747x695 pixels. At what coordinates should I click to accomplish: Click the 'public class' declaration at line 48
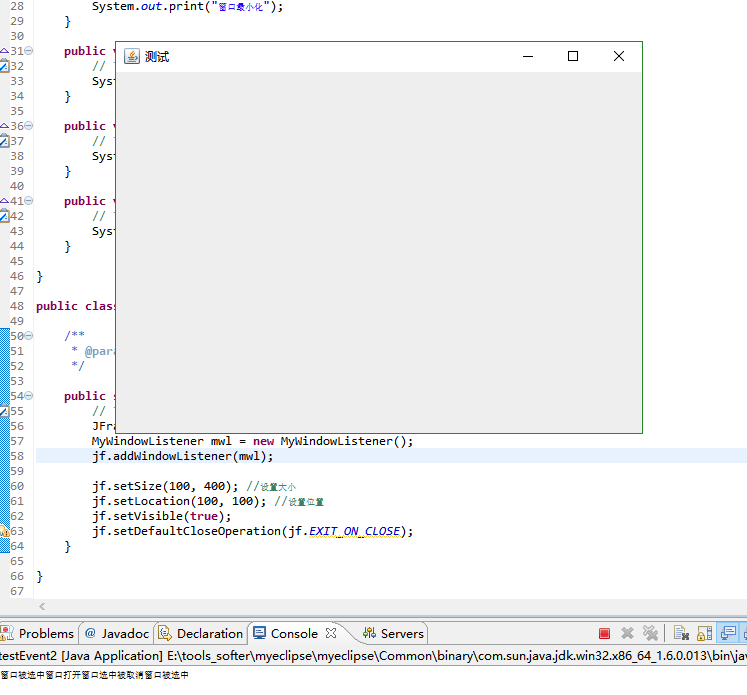pyautogui.click(x=75, y=306)
